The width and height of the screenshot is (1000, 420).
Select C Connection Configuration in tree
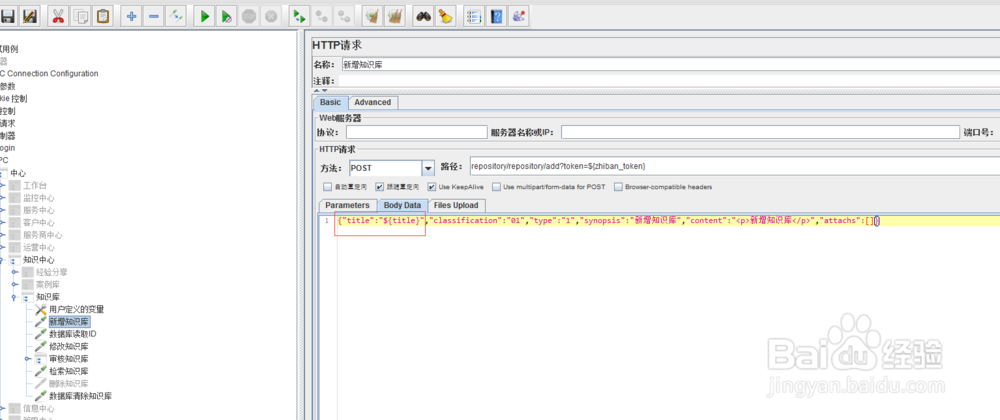[x=49, y=74]
